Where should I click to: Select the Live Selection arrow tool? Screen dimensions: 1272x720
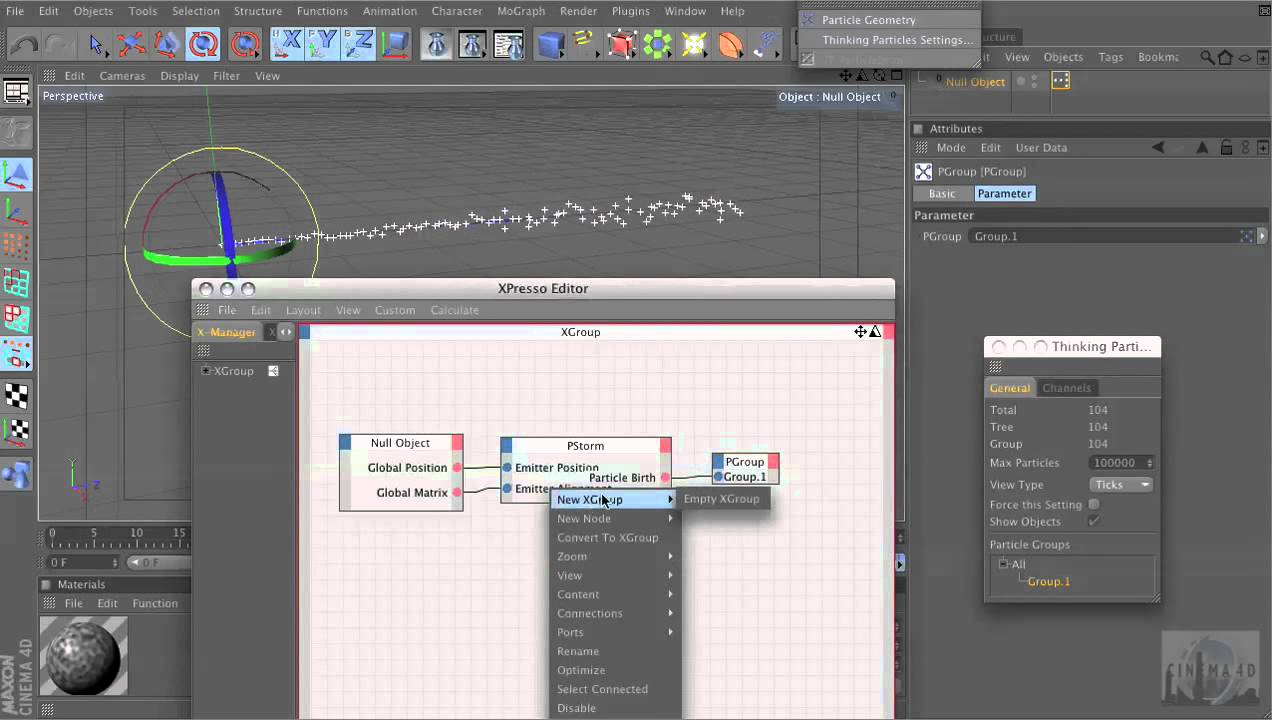point(96,44)
